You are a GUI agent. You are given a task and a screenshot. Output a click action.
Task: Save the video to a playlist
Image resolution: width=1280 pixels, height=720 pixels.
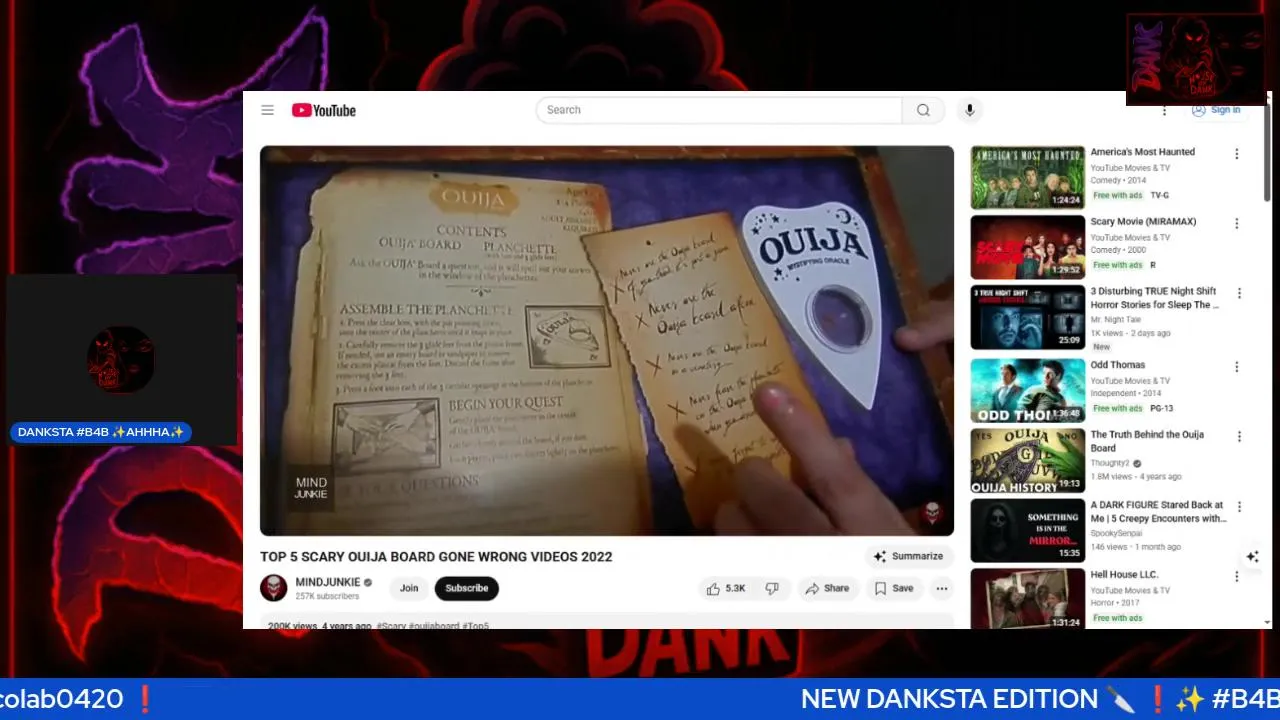coord(894,589)
